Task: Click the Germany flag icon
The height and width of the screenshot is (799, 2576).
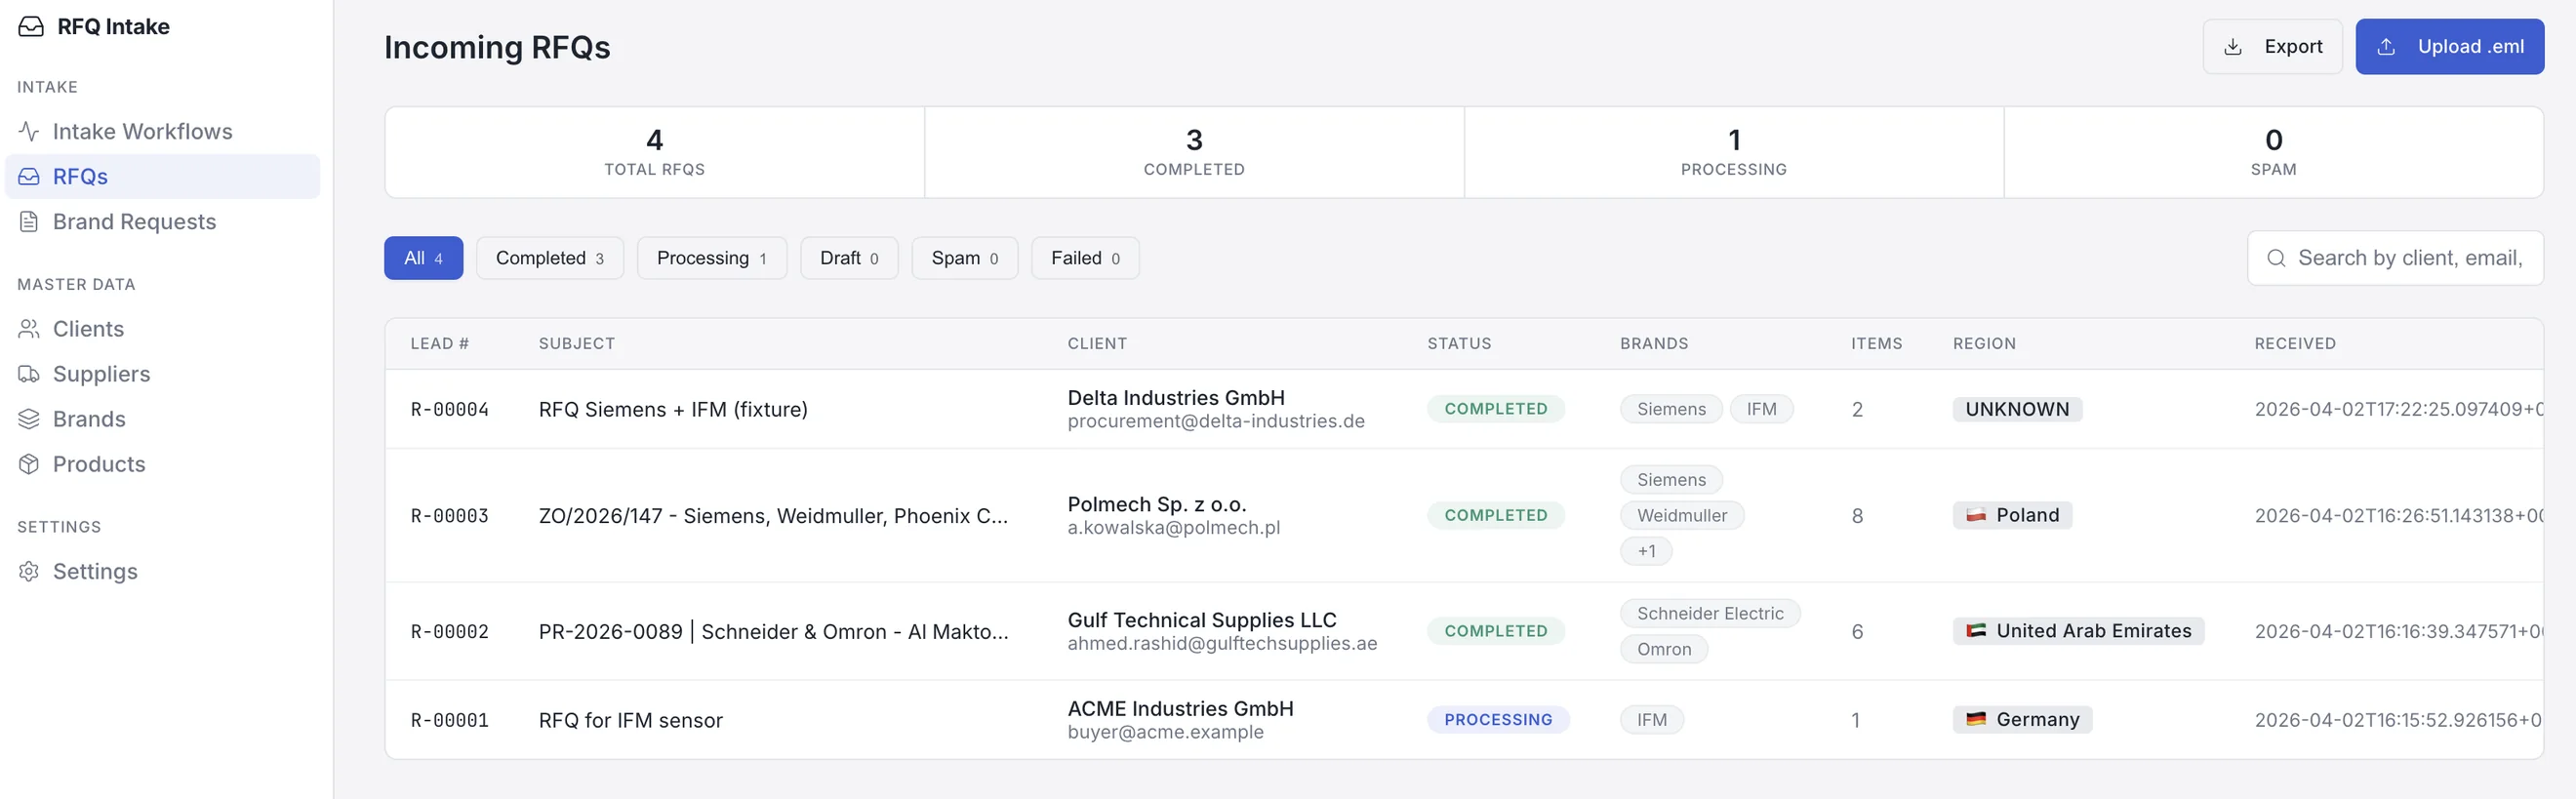Action: (x=1976, y=719)
